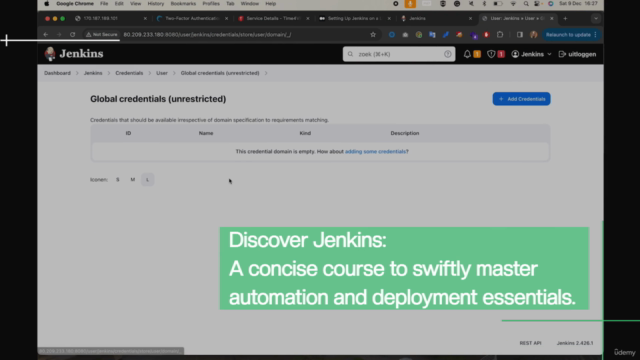Close the Service Details tab

[x=308, y=18]
